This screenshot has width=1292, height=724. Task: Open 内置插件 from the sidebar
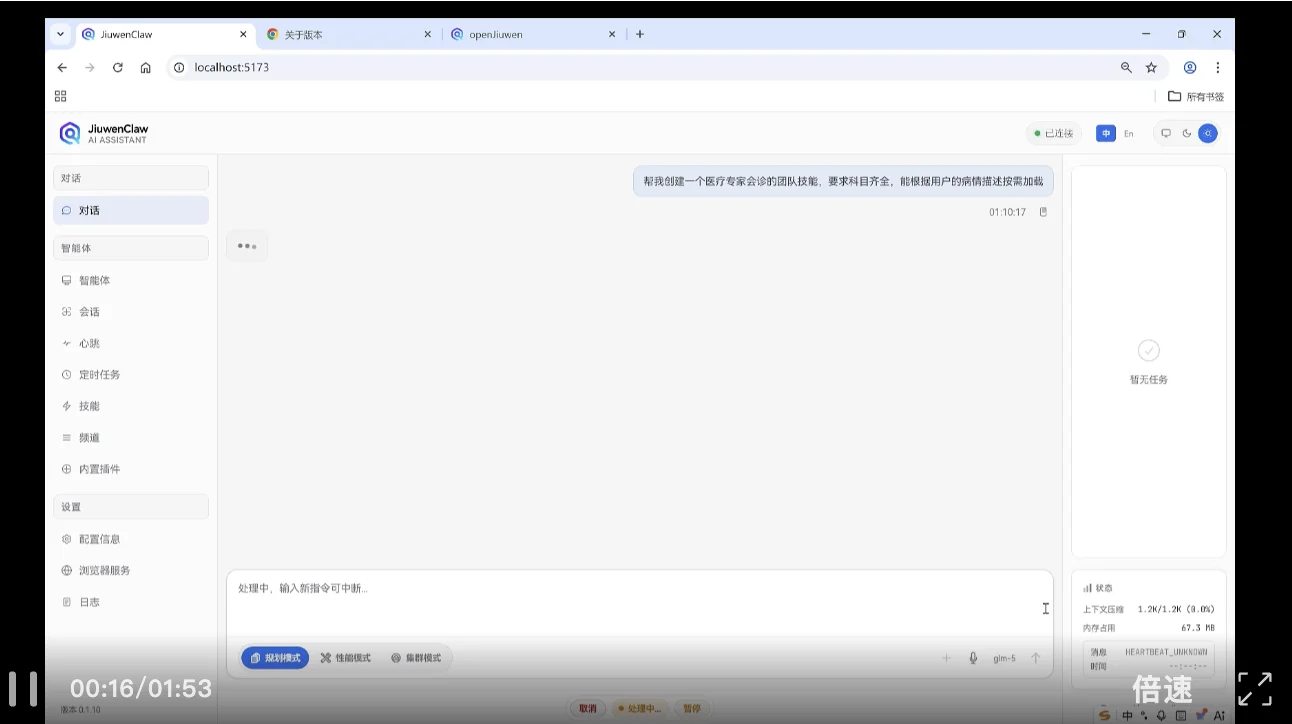[x=100, y=468]
